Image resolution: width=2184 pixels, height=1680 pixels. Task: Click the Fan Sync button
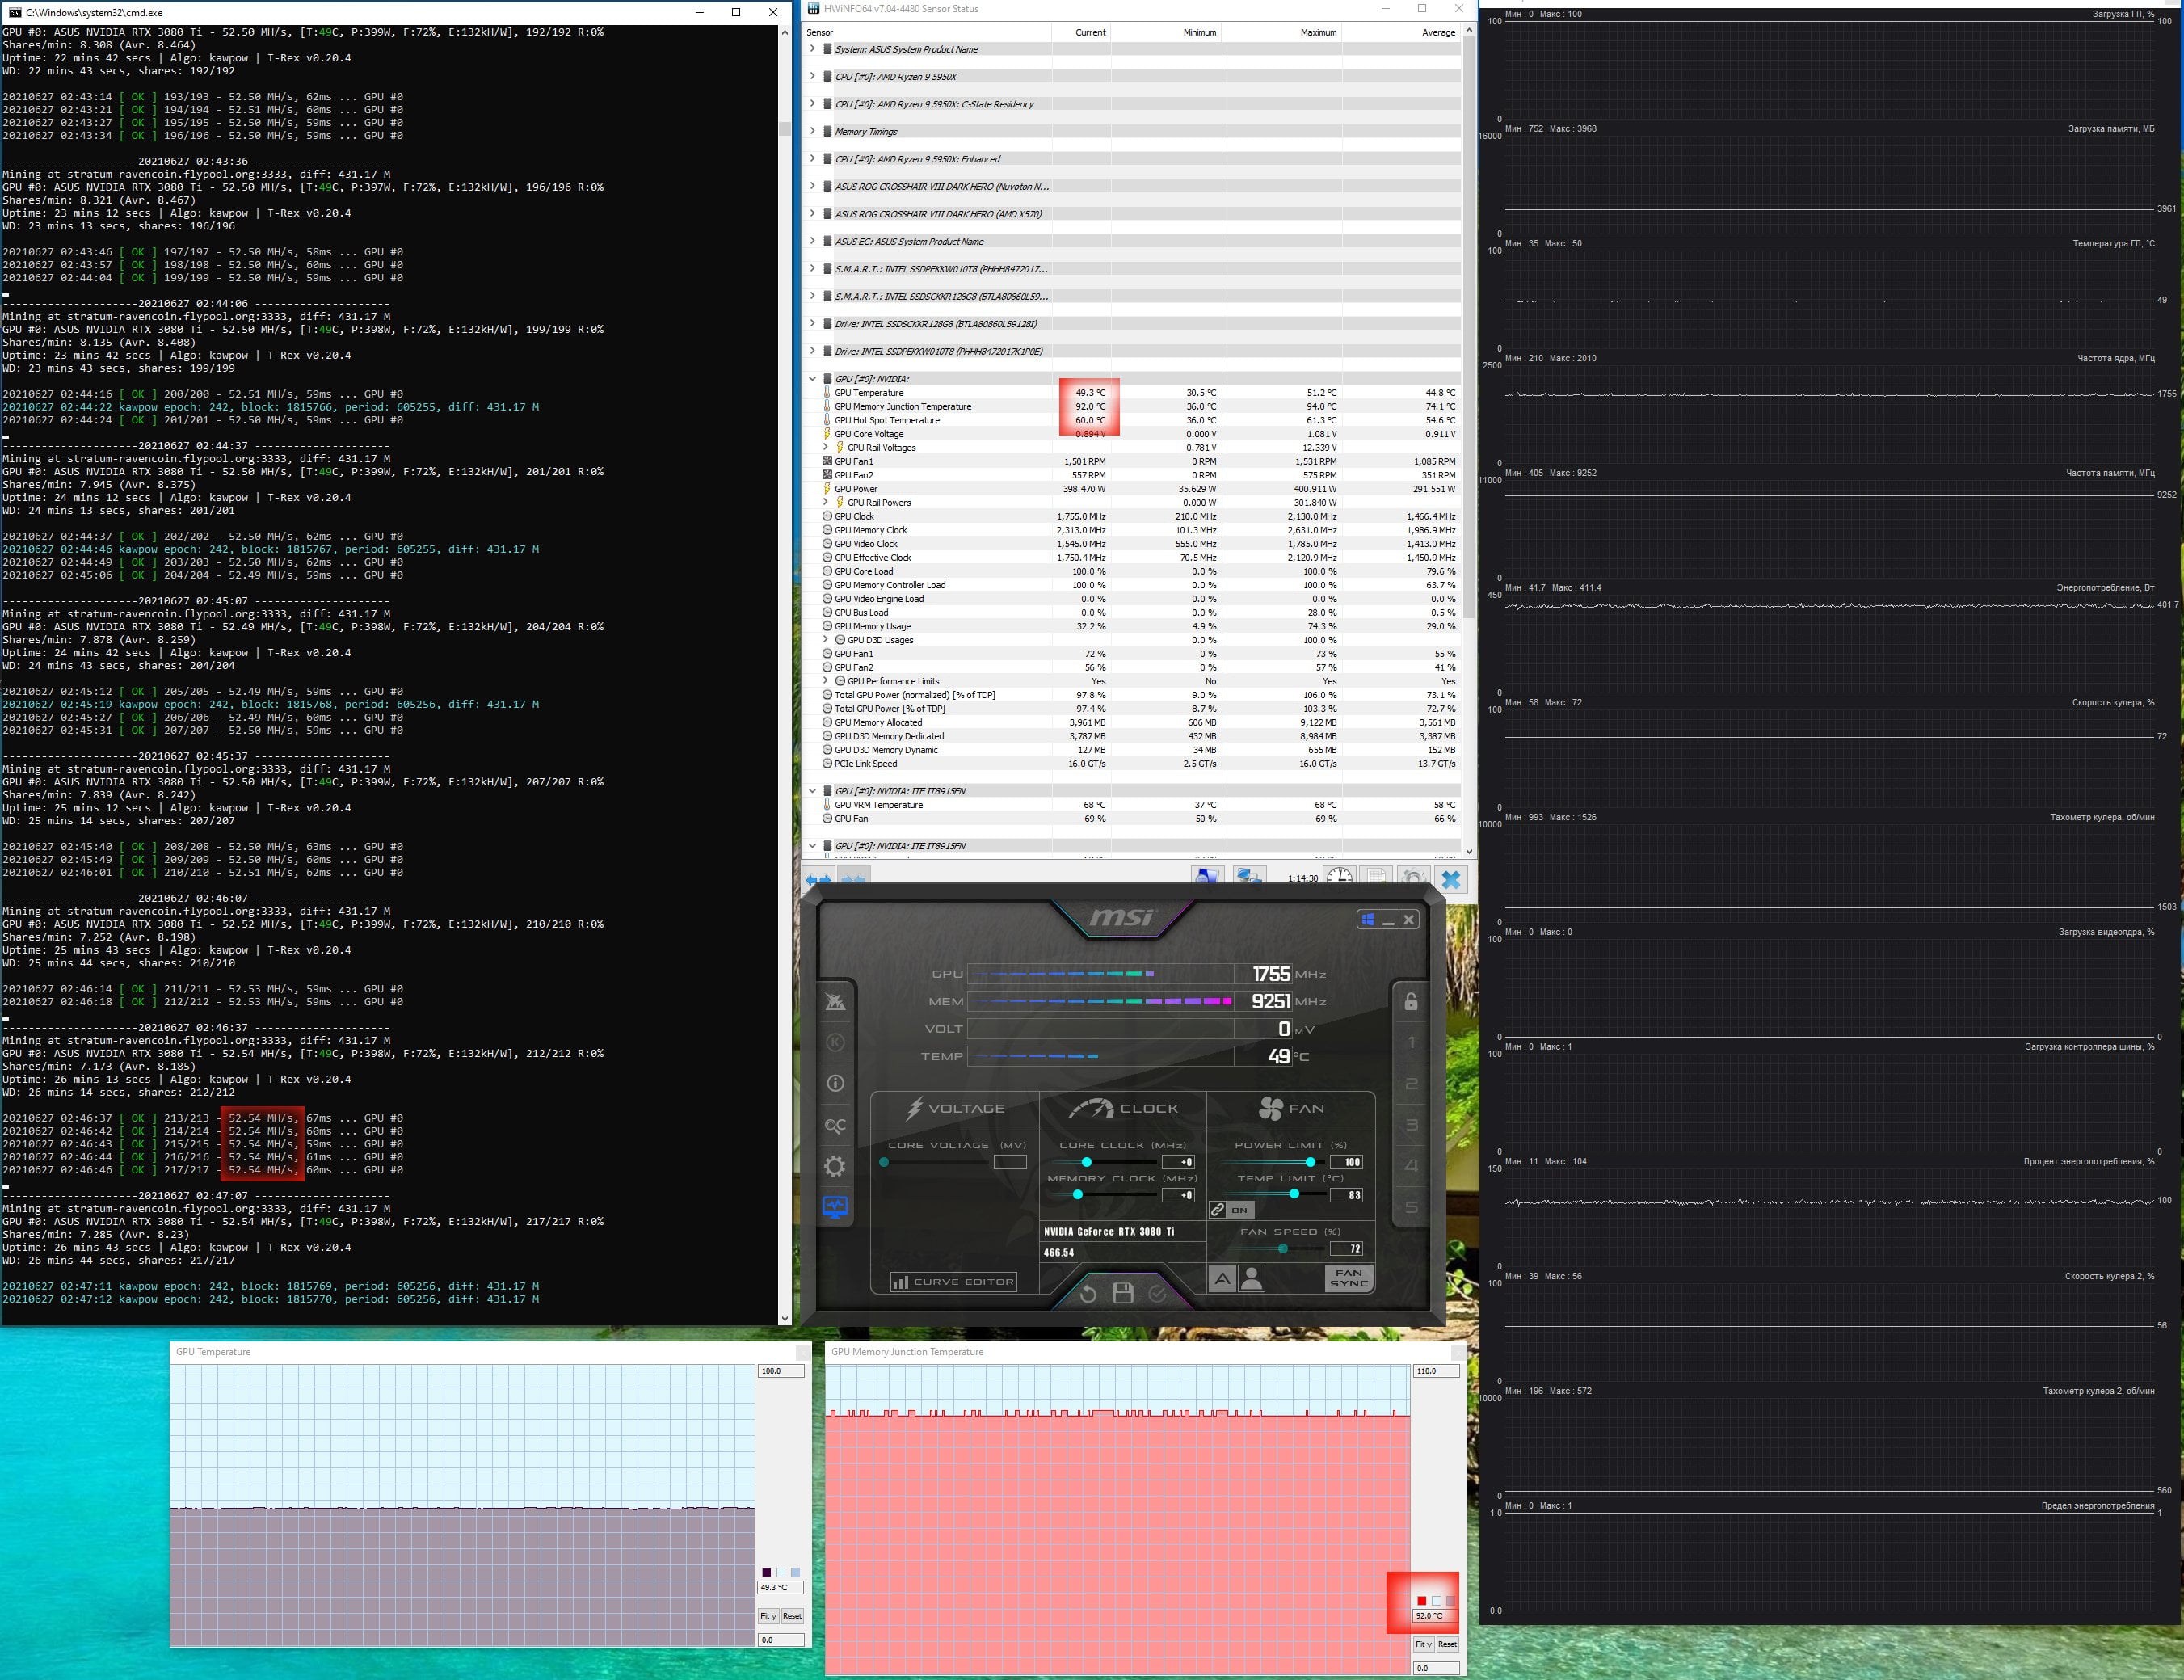(x=1348, y=1279)
